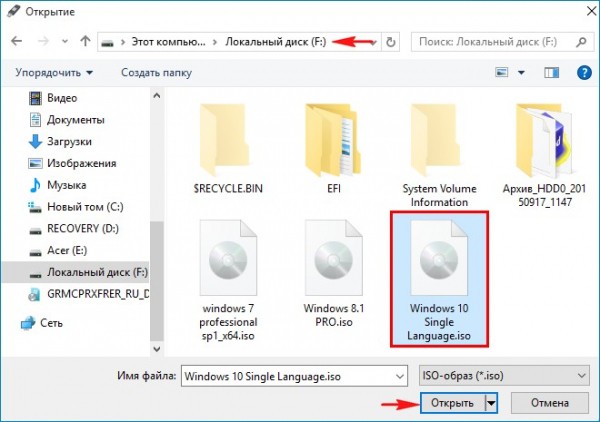Select Windows 8.1 PRO.iso file
This screenshot has width=600, height=422.
point(334,274)
